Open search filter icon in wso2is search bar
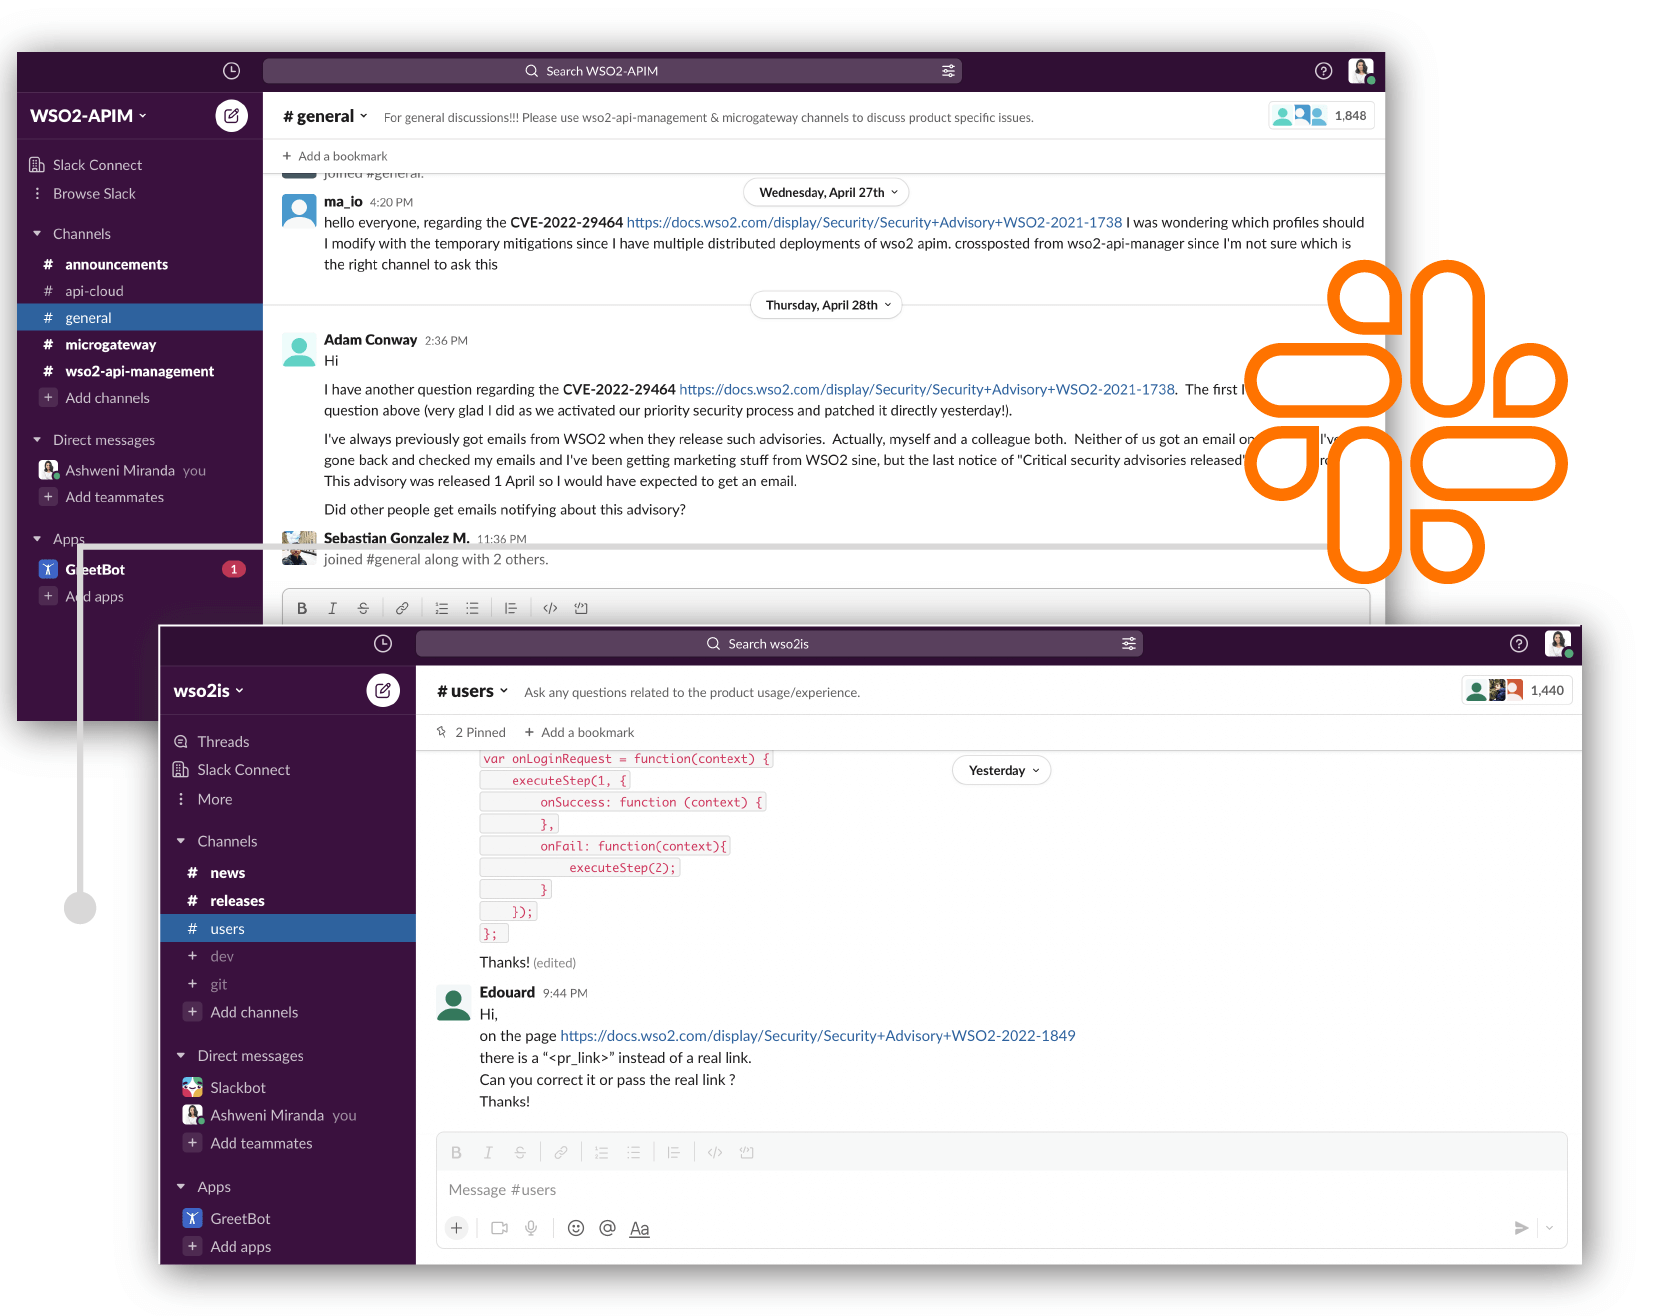The width and height of the screenshot is (1667, 1316). coord(1129,644)
